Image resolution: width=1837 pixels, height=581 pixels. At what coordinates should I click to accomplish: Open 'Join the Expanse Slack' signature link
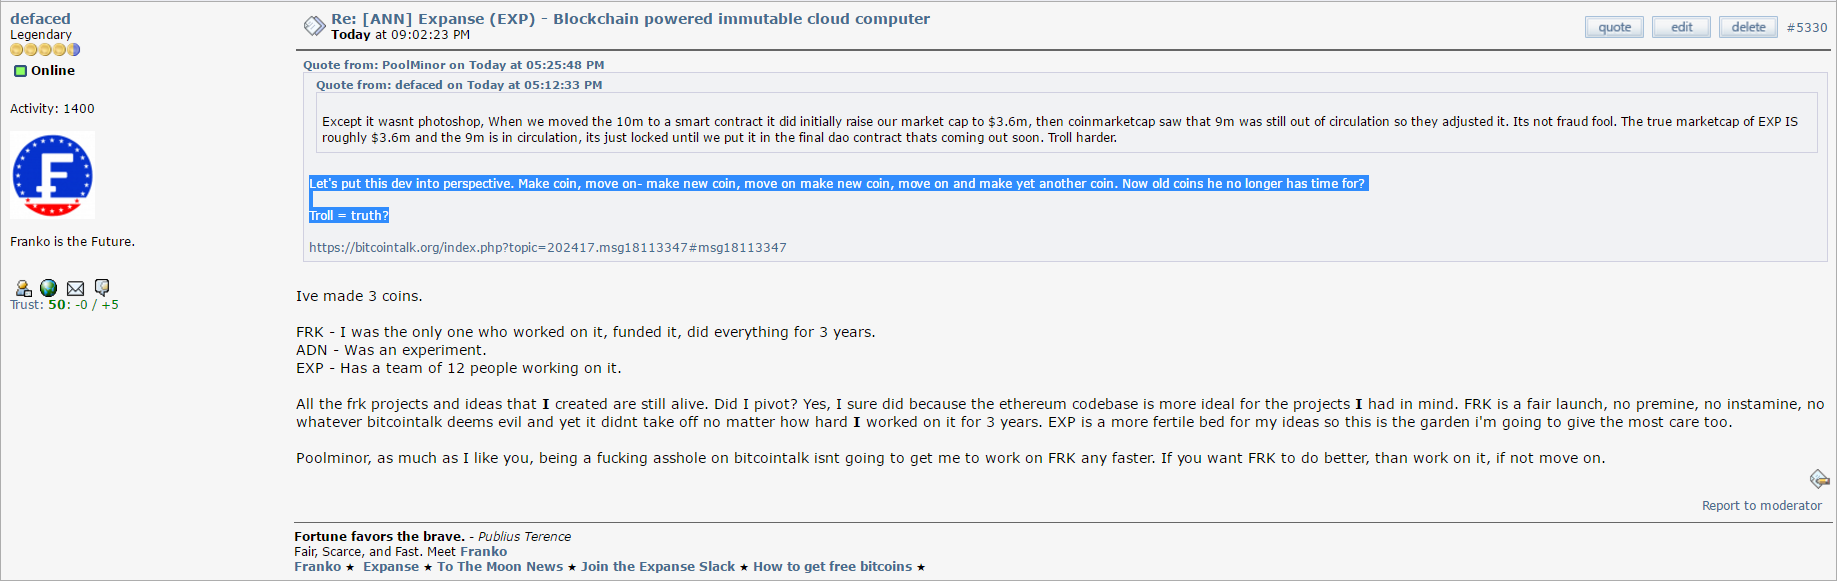click(658, 567)
